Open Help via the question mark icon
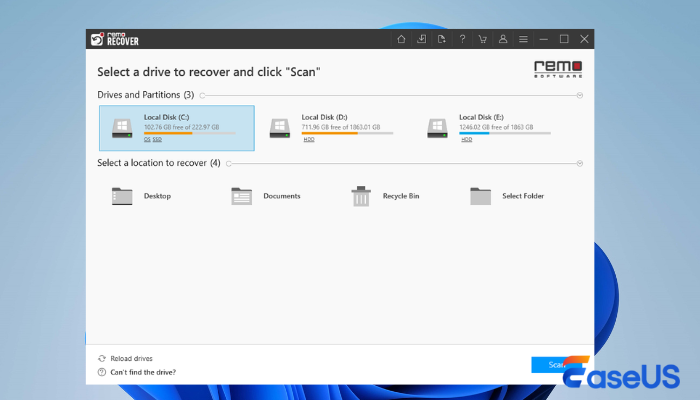The image size is (700, 400). pyautogui.click(x=462, y=39)
